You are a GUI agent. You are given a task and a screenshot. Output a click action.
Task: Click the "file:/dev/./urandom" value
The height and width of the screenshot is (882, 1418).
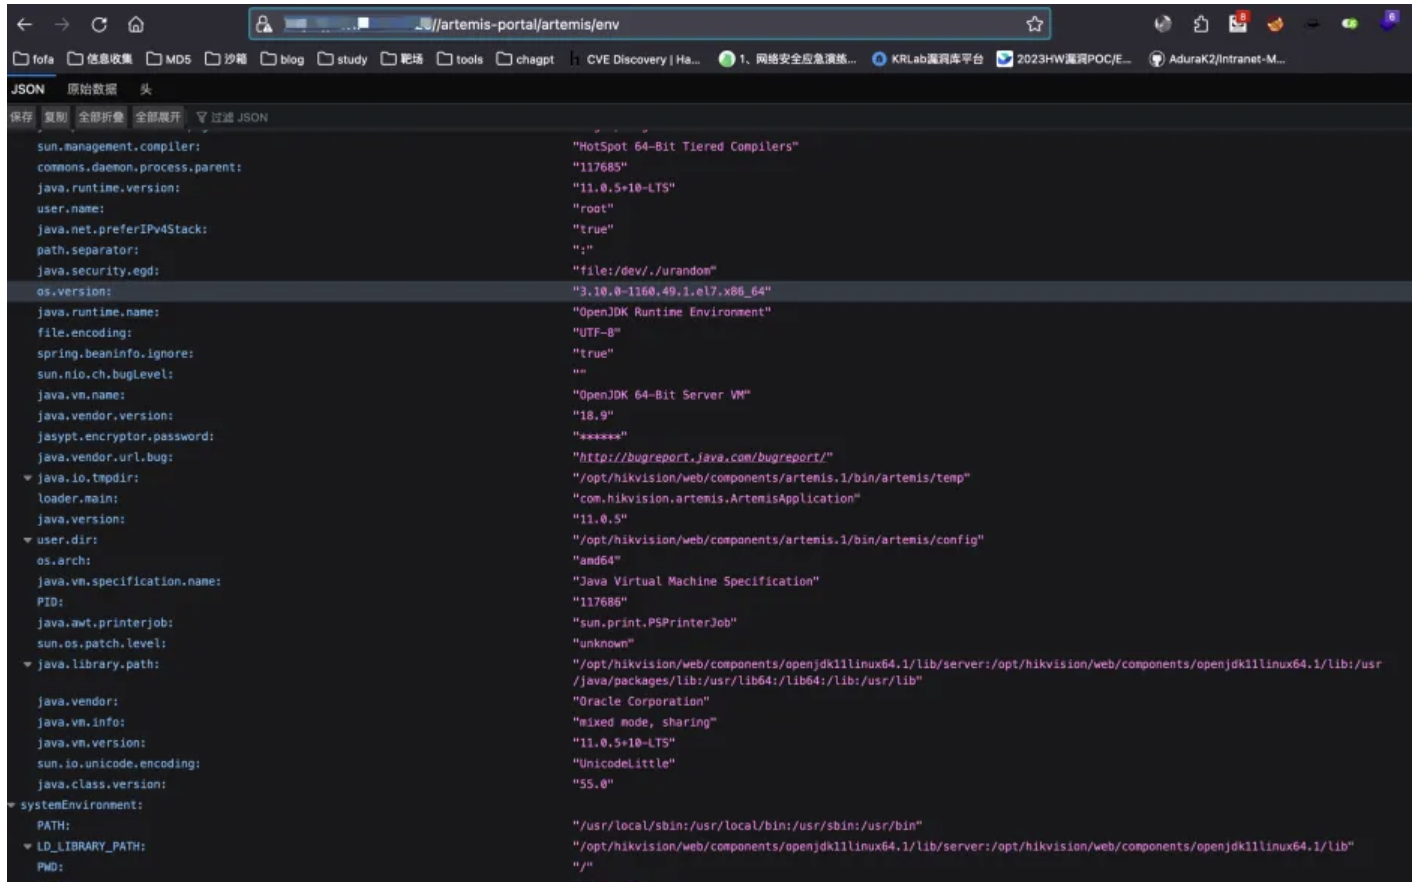click(644, 271)
